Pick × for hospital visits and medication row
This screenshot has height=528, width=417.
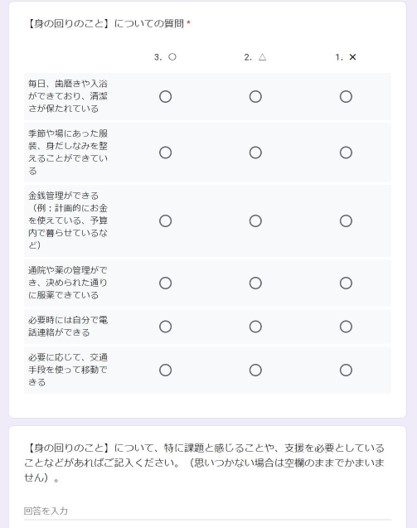[x=346, y=283]
